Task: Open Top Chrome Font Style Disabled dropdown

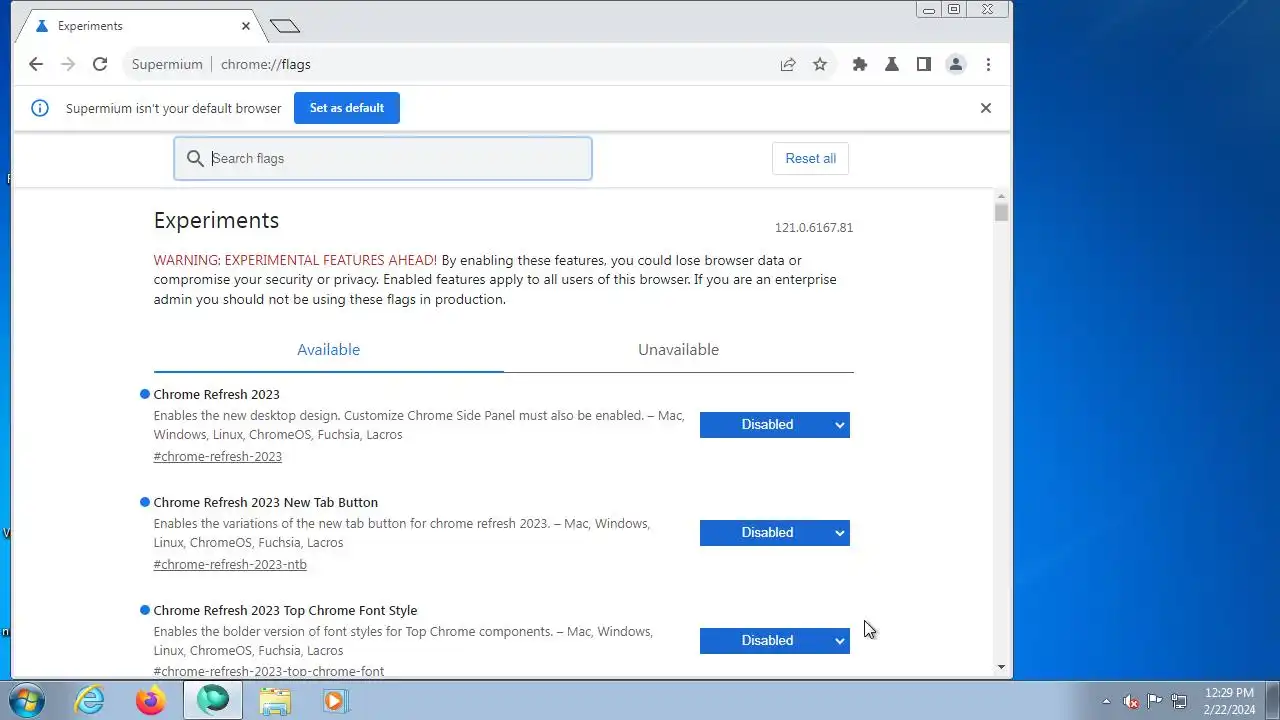Action: 774,640
